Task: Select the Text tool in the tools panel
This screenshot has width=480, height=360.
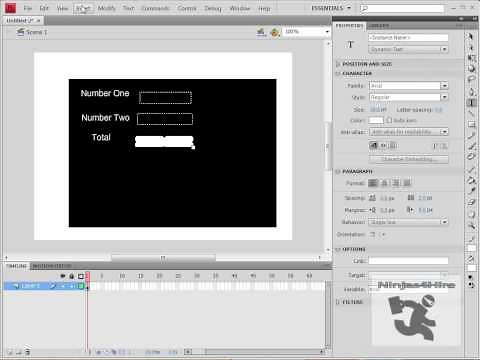Action: tap(471, 103)
